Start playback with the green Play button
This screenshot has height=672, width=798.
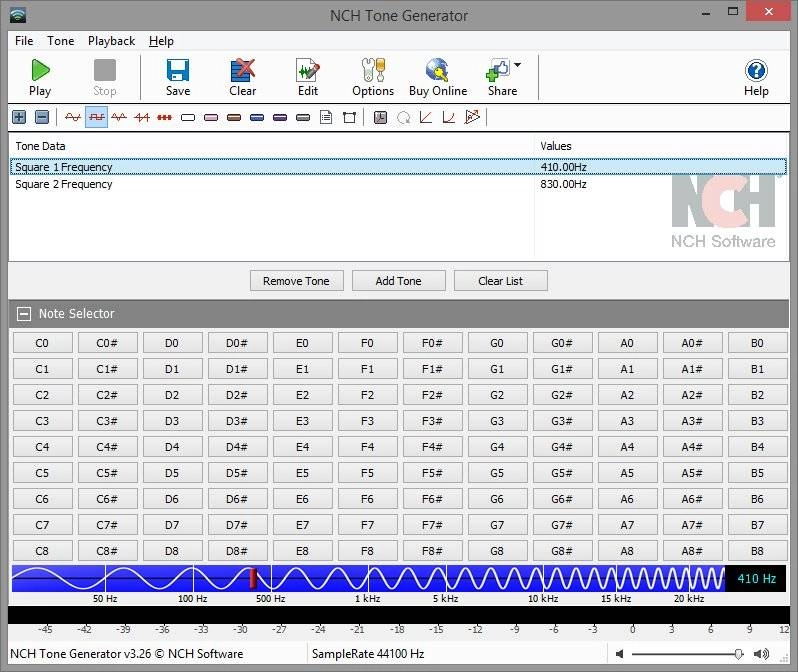(40, 77)
